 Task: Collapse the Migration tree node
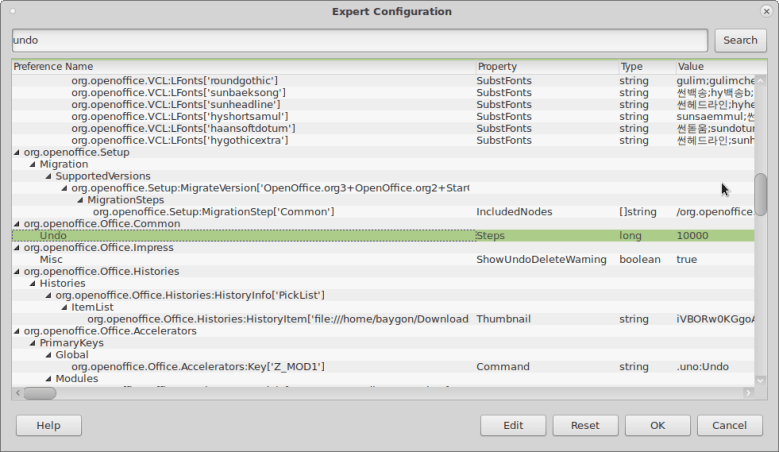(x=32, y=165)
